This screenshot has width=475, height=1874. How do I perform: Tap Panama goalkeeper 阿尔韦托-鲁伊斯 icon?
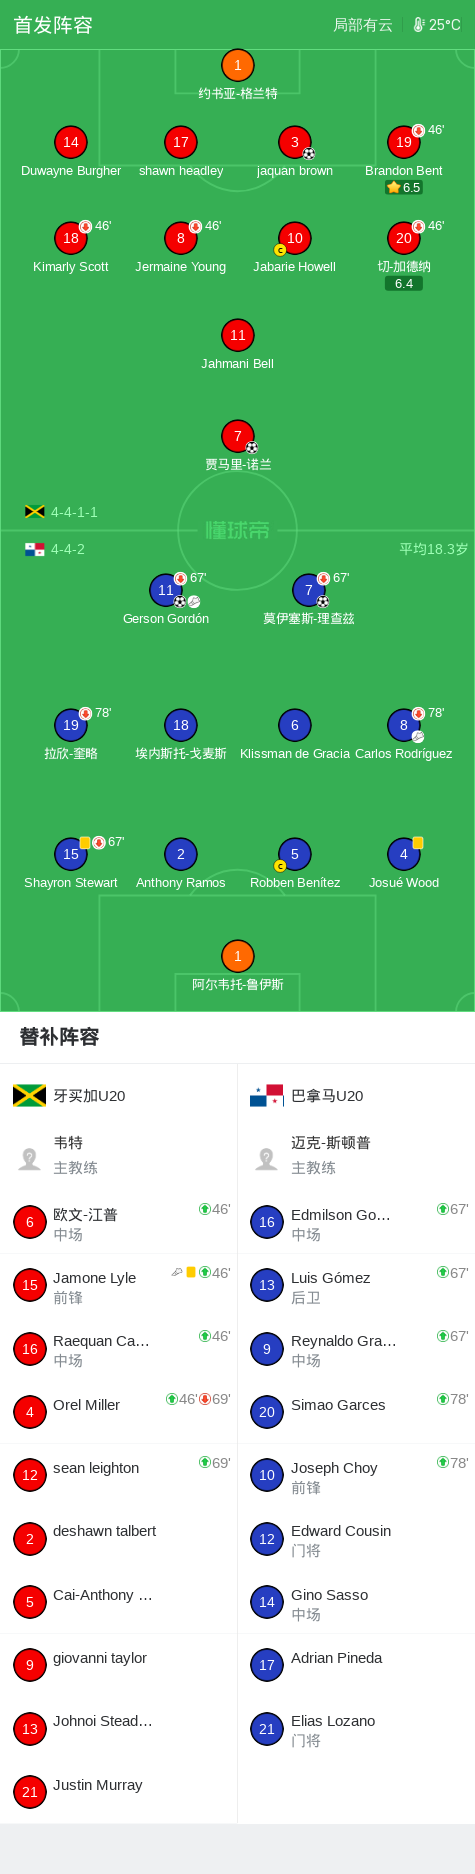coord(238,956)
